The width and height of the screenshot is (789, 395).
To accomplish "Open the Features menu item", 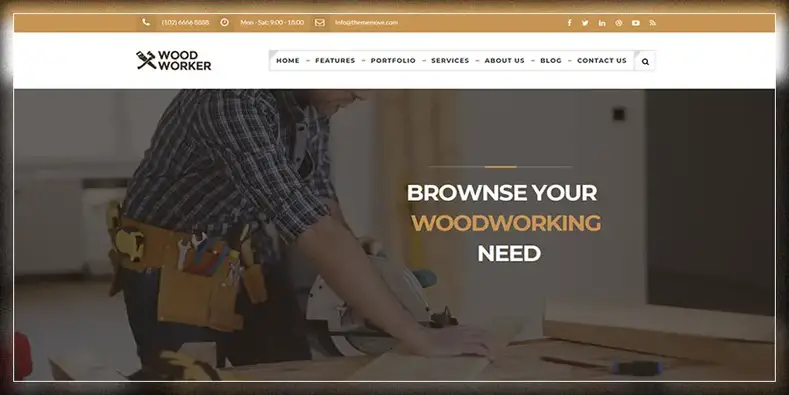I will (335, 60).
